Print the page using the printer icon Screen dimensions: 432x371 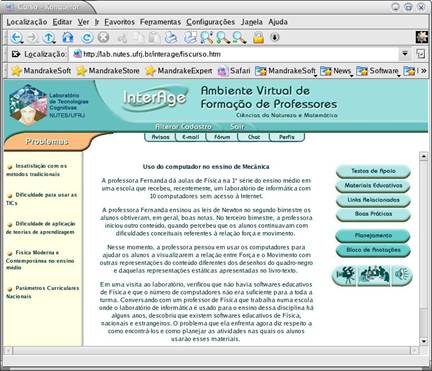(171, 38)
